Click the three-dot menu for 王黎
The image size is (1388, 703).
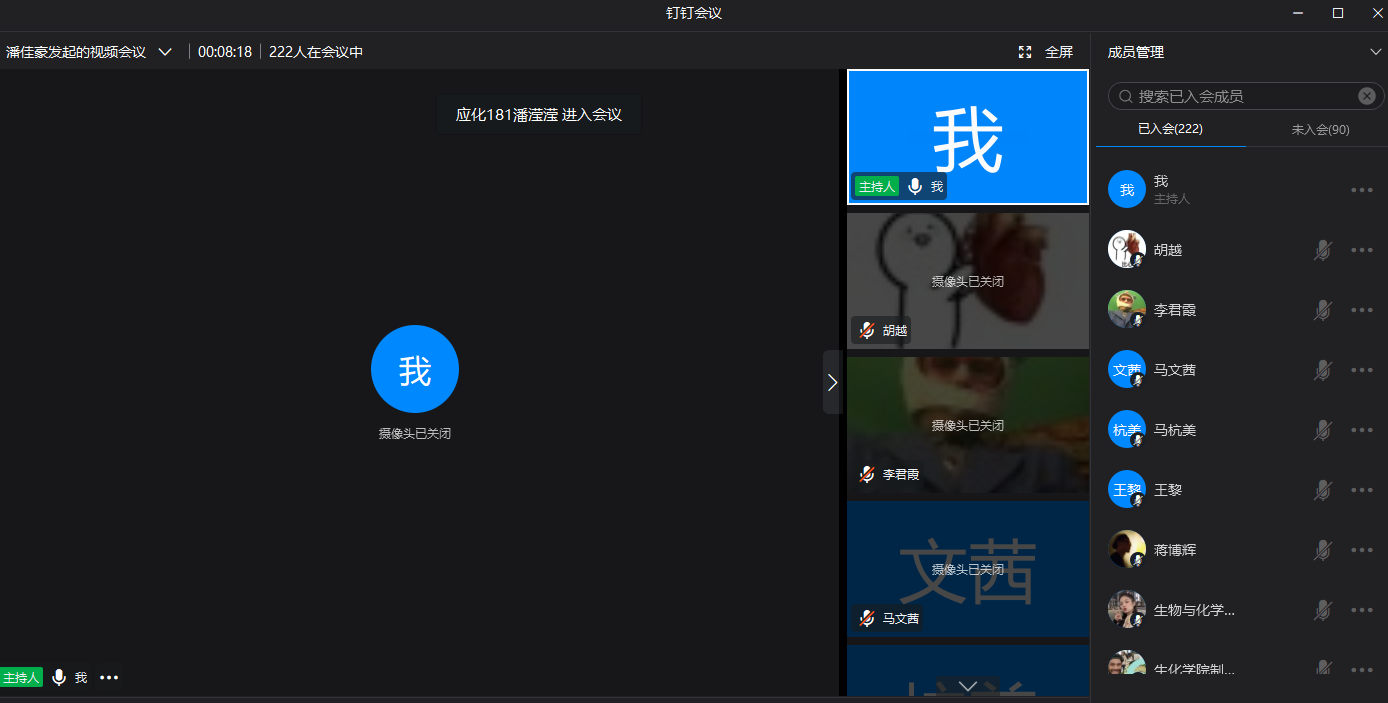coord(1361,490)
